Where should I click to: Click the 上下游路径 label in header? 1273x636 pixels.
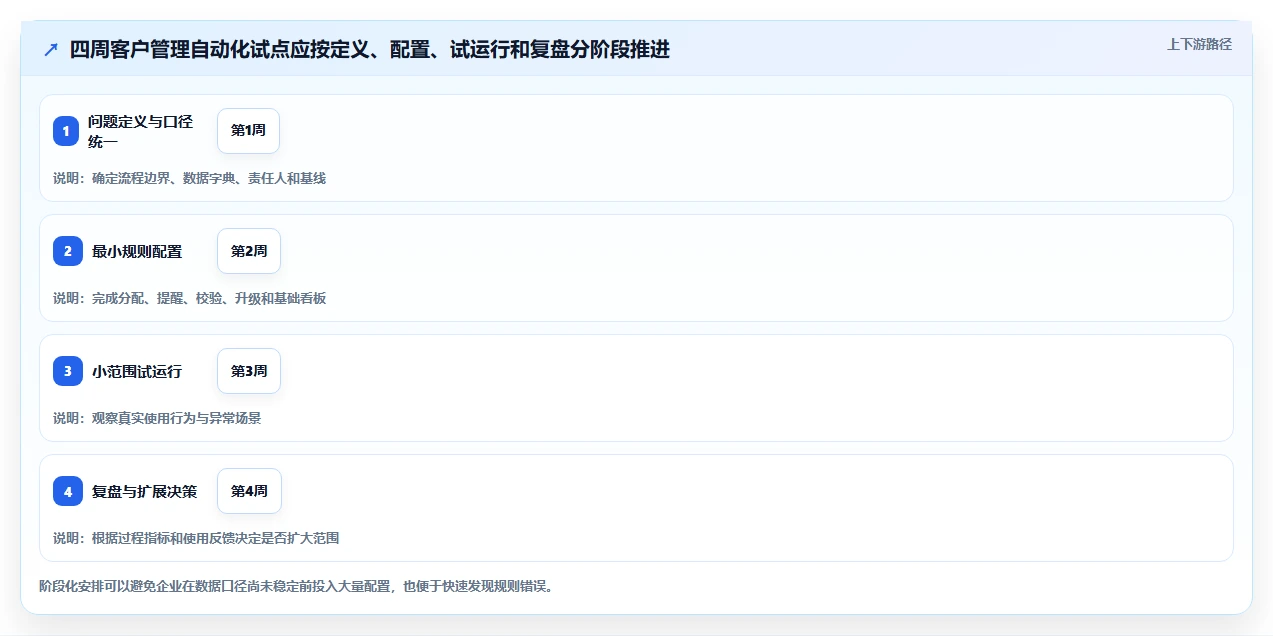coord(1199,44)
